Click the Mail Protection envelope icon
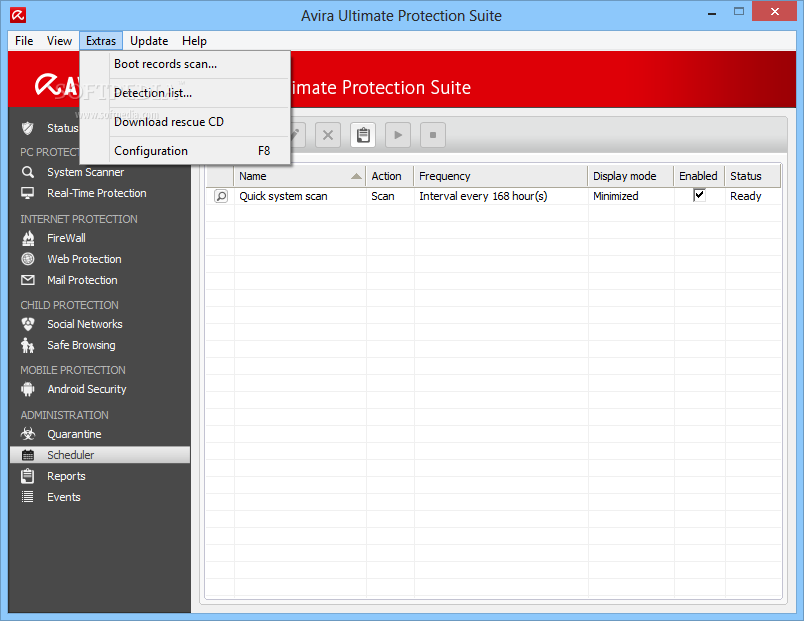 [28, 280]
